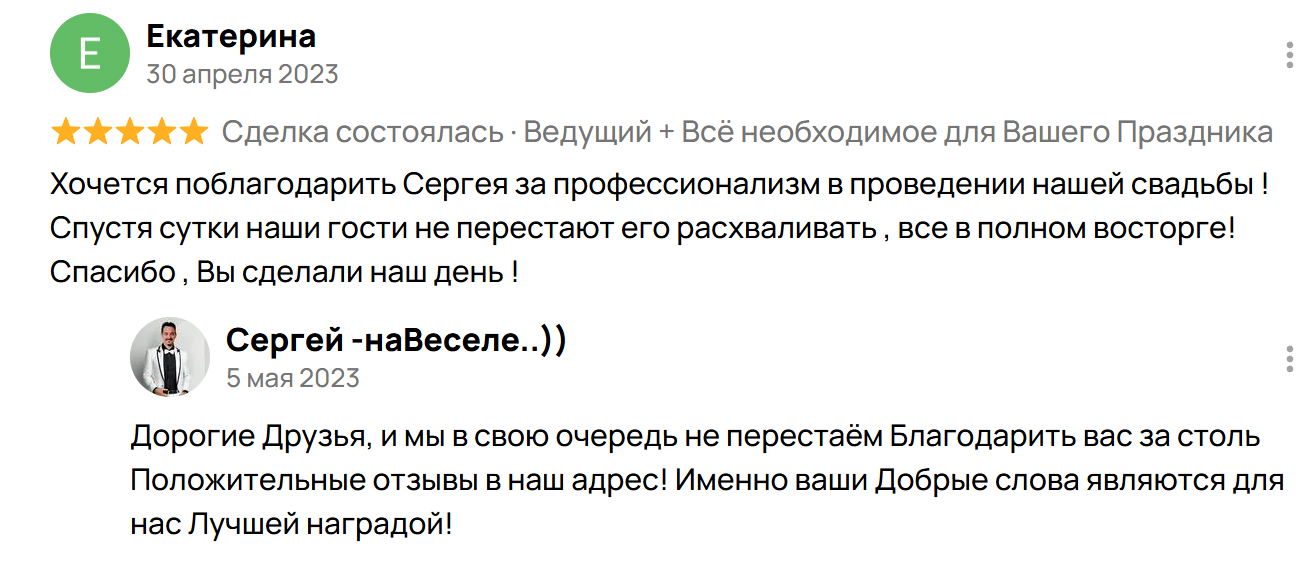The height and width of the screenshot is (566, 1300).
Task: Click reply's last line "нас Лучшей наградой!"
Action: (292, 523)
